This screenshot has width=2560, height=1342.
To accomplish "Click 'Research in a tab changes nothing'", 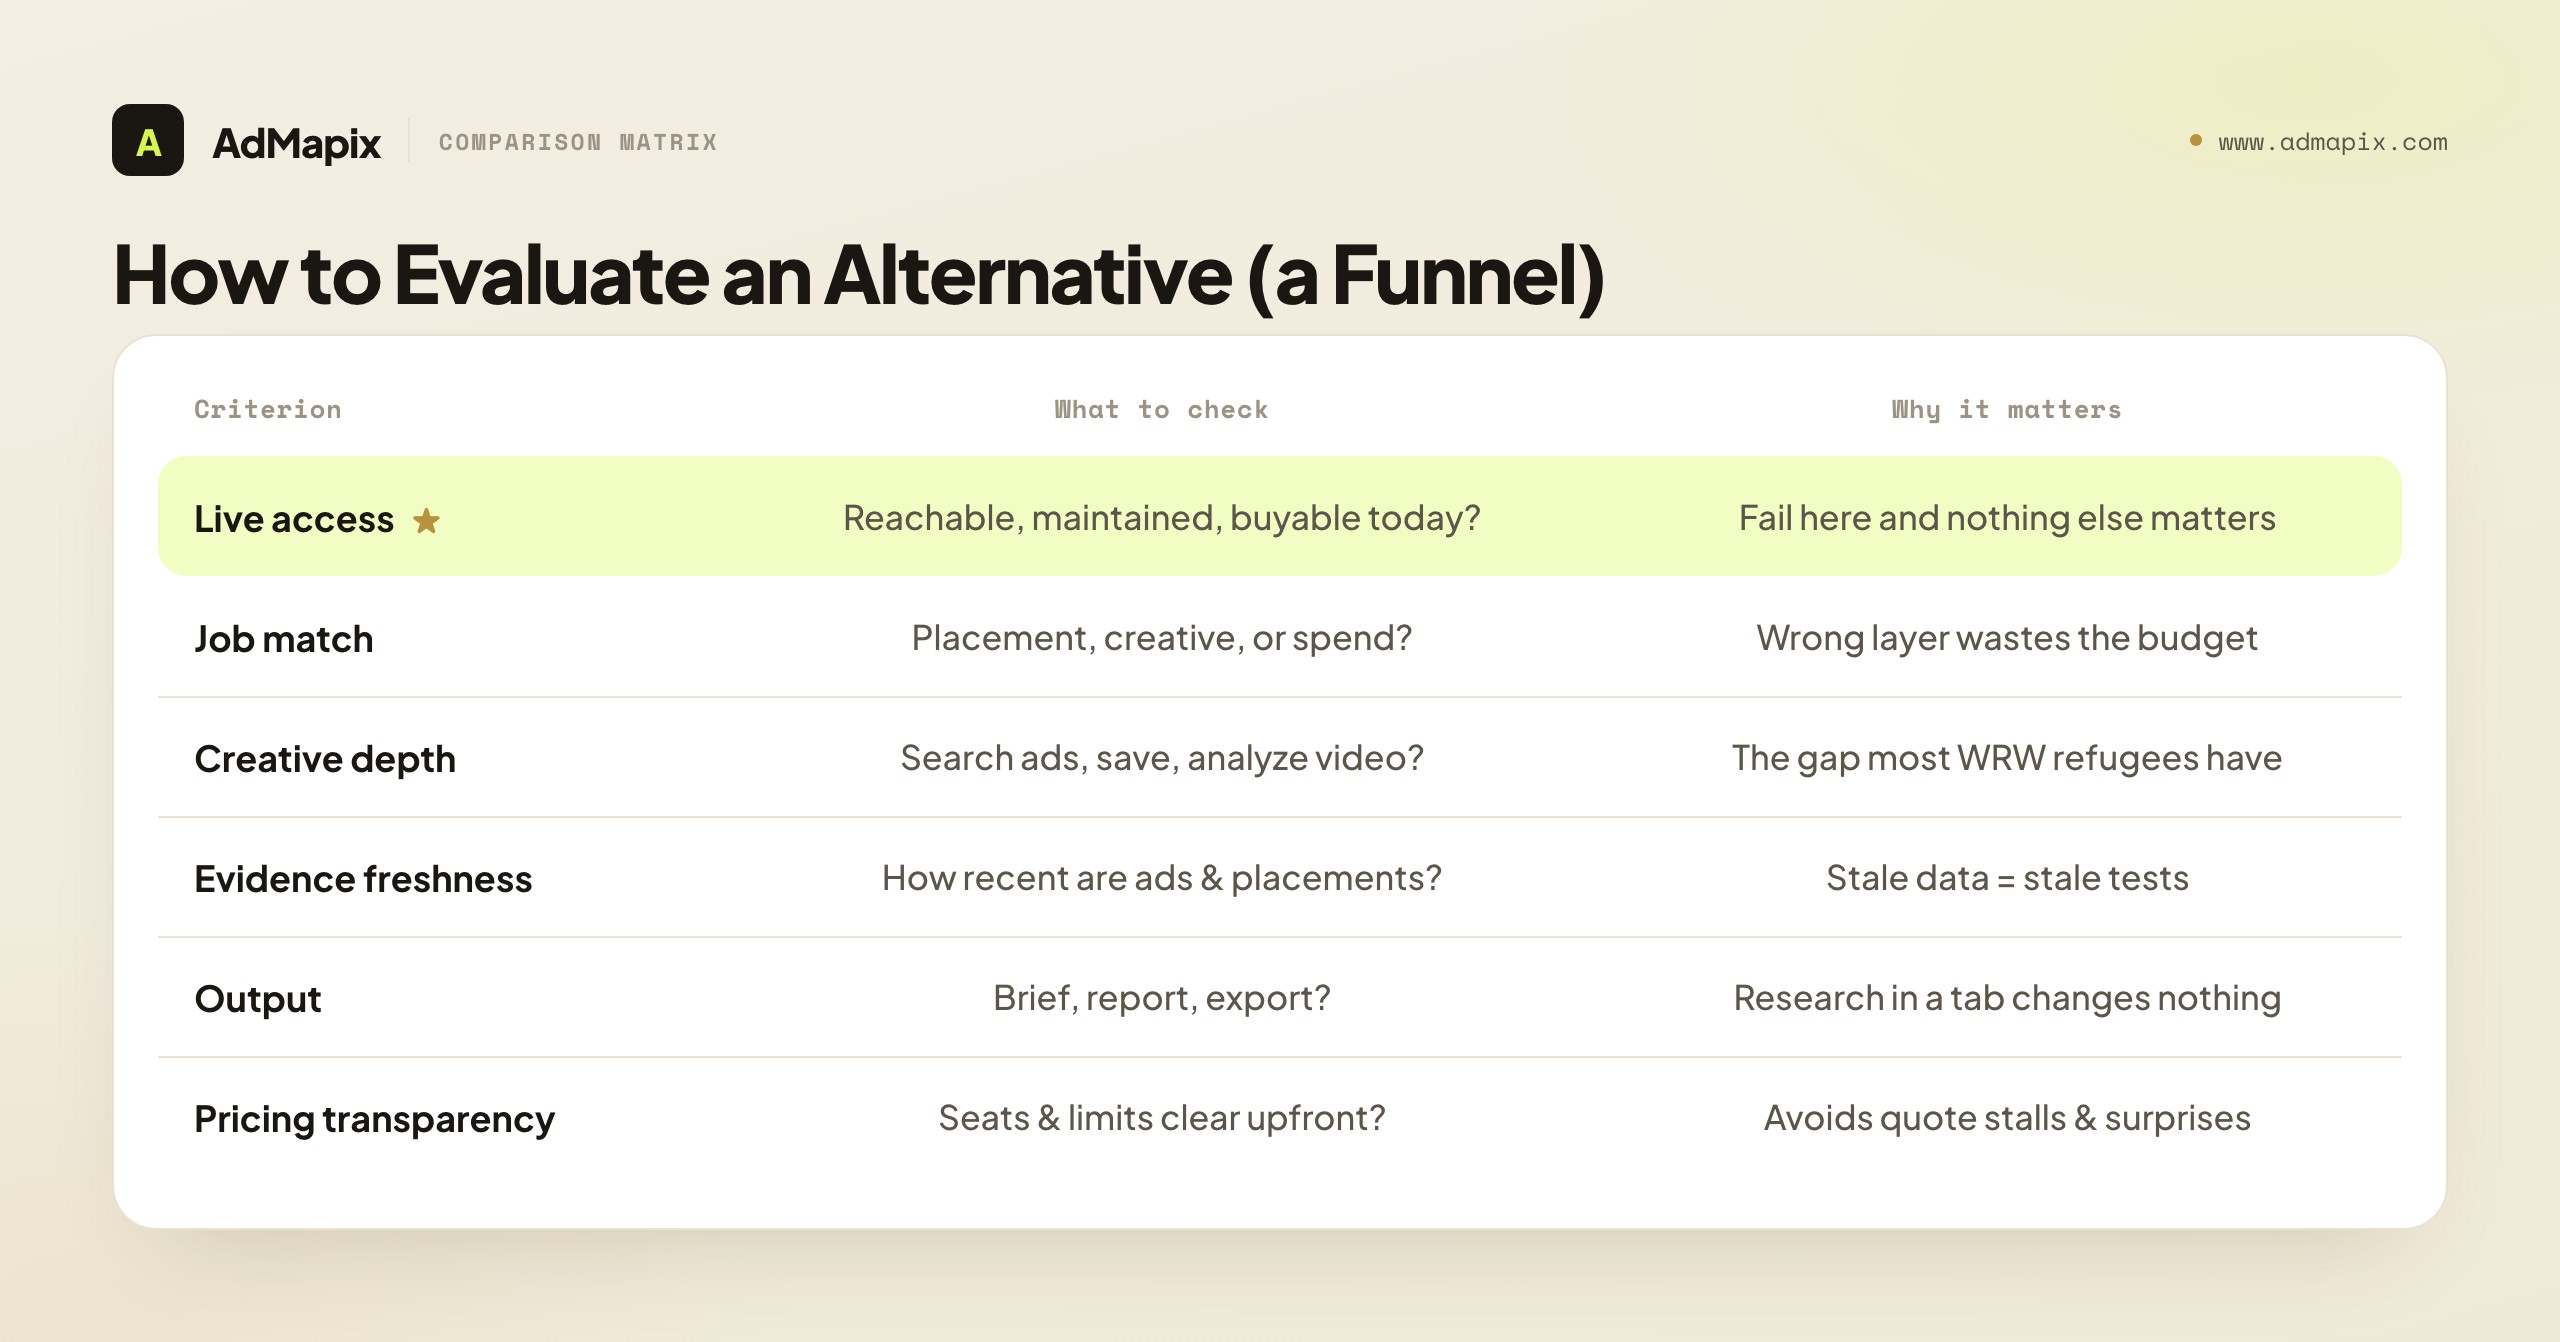I will click(2007, 998).
